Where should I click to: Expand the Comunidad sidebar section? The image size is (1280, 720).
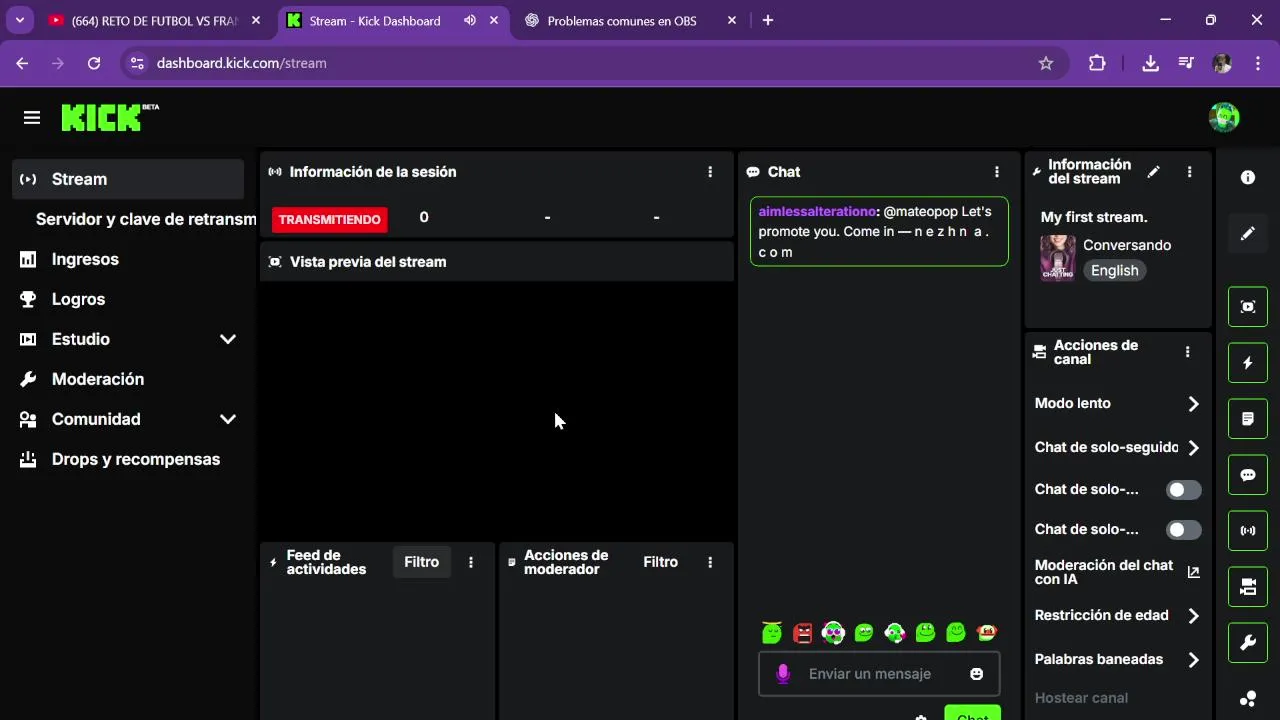[x=228, y=419]
